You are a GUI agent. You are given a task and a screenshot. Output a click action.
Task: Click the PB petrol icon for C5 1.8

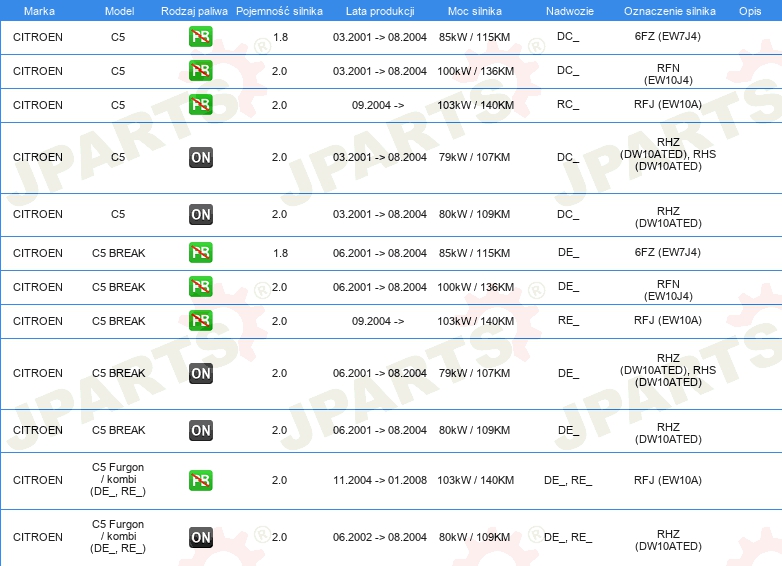(x=200, y=37)
